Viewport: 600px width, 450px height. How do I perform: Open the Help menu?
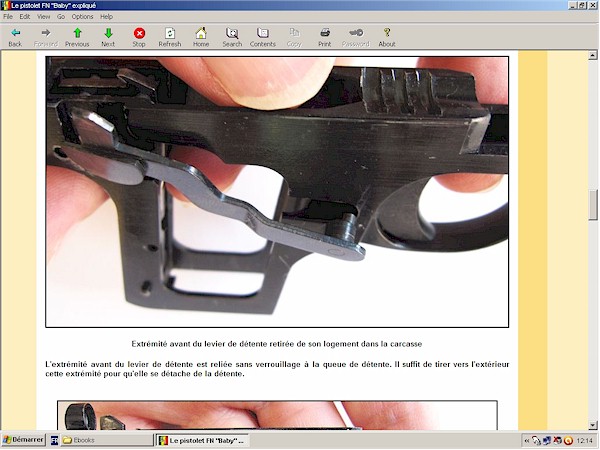pos(106,16)
